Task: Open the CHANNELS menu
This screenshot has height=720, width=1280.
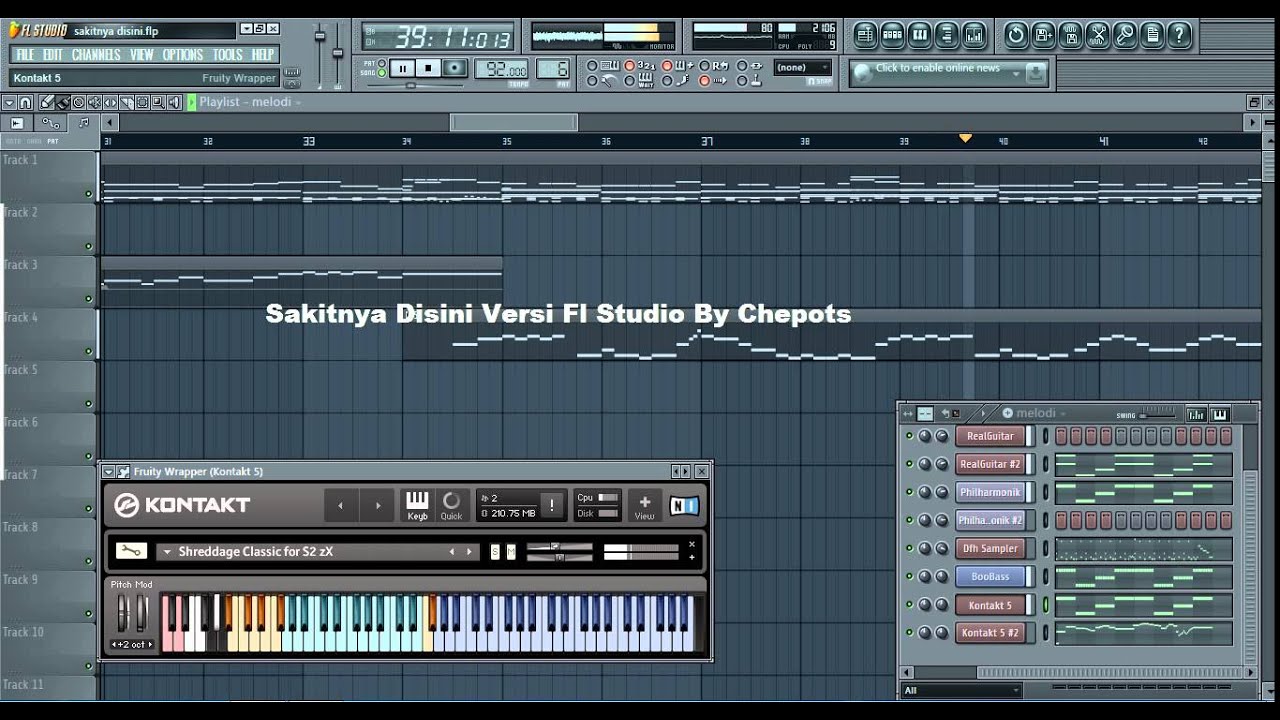Action: click(x=97, y=55)
